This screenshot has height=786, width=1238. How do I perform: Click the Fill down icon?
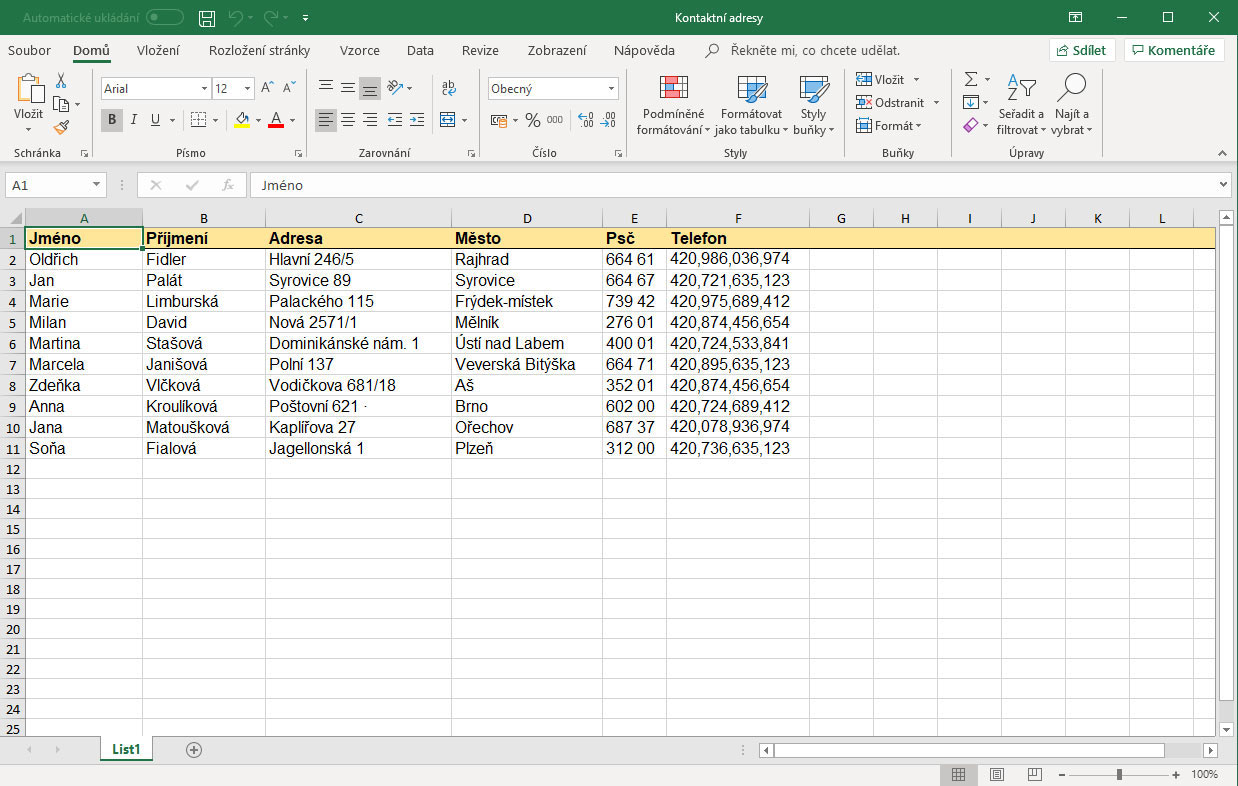pyautogui.click(x=970, y=102)
